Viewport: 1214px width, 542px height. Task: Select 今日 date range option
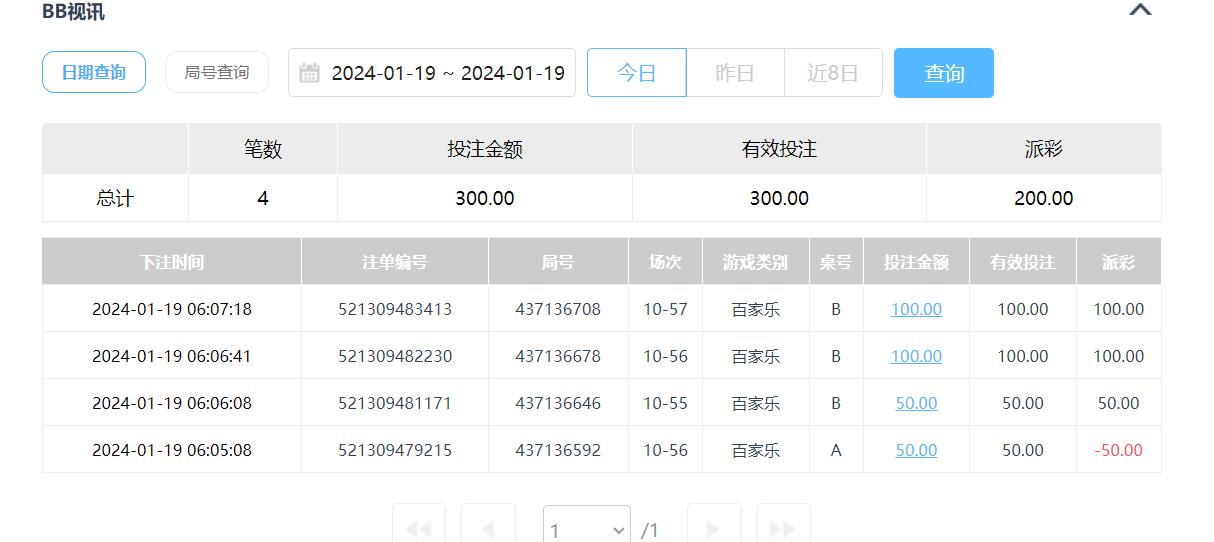coord(637,73)
